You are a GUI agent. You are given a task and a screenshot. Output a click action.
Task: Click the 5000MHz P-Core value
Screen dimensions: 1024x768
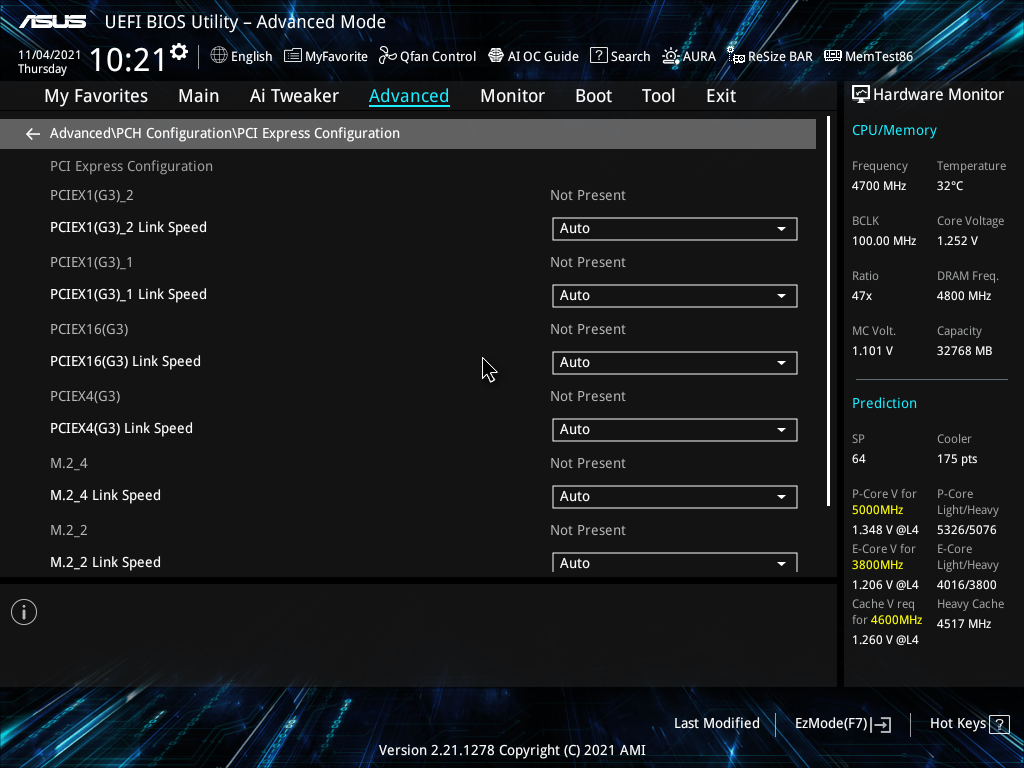878,510
